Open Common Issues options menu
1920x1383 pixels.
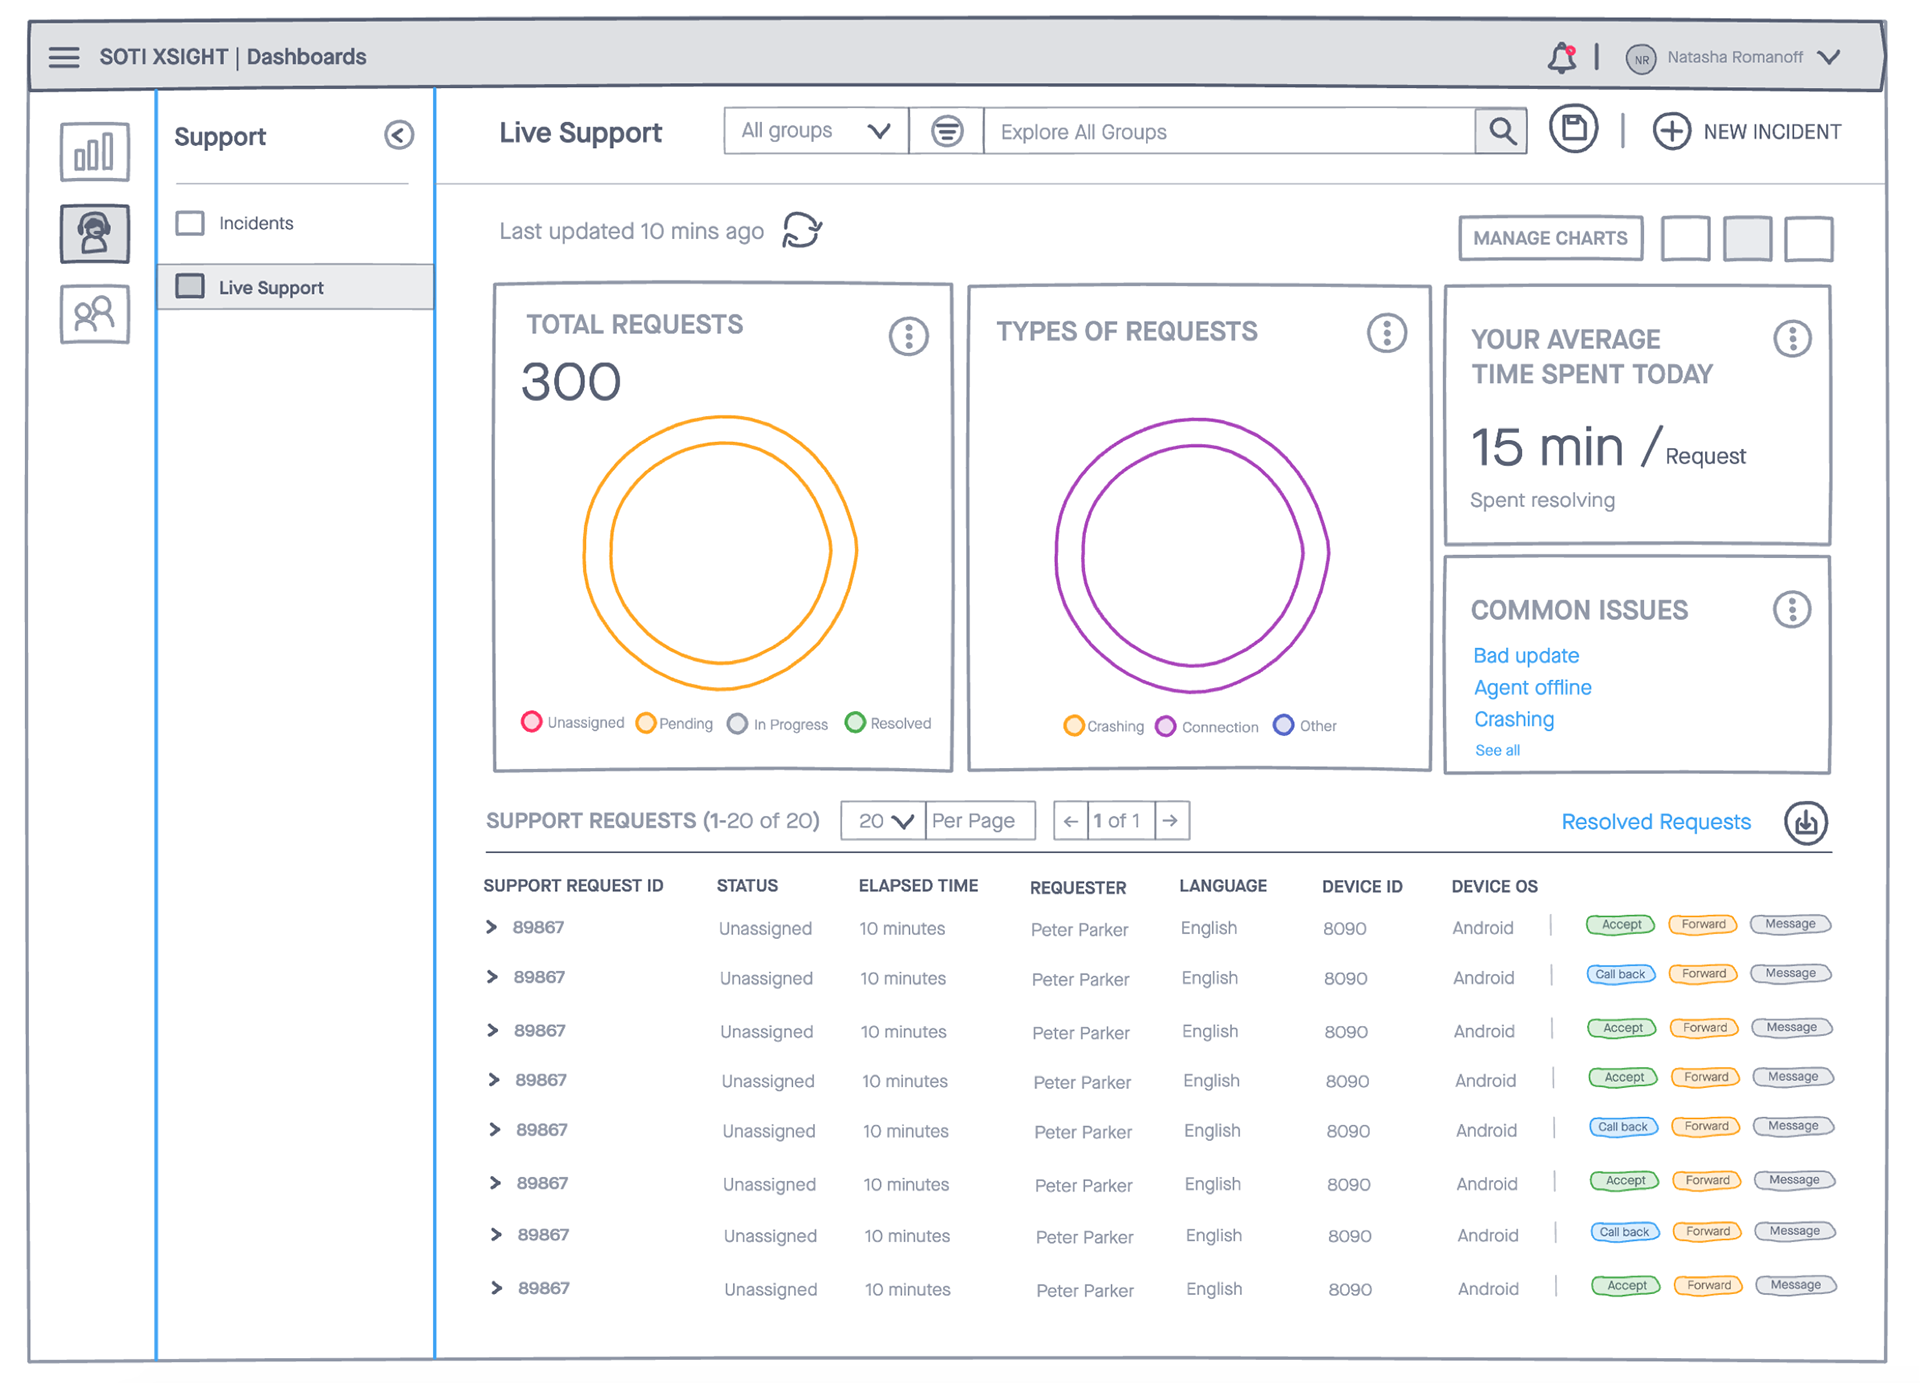(x=1791, y=609)
